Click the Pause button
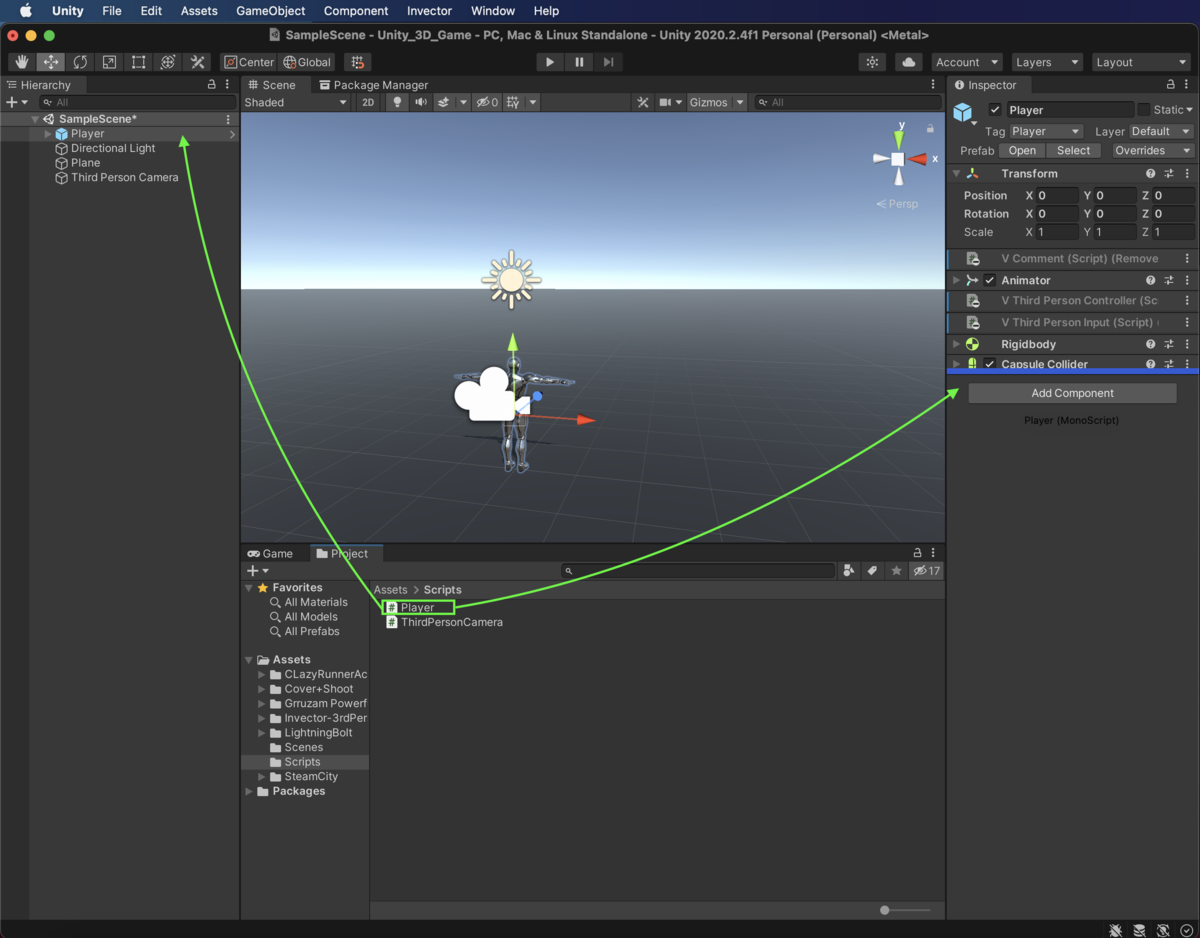 coord(579,62)
